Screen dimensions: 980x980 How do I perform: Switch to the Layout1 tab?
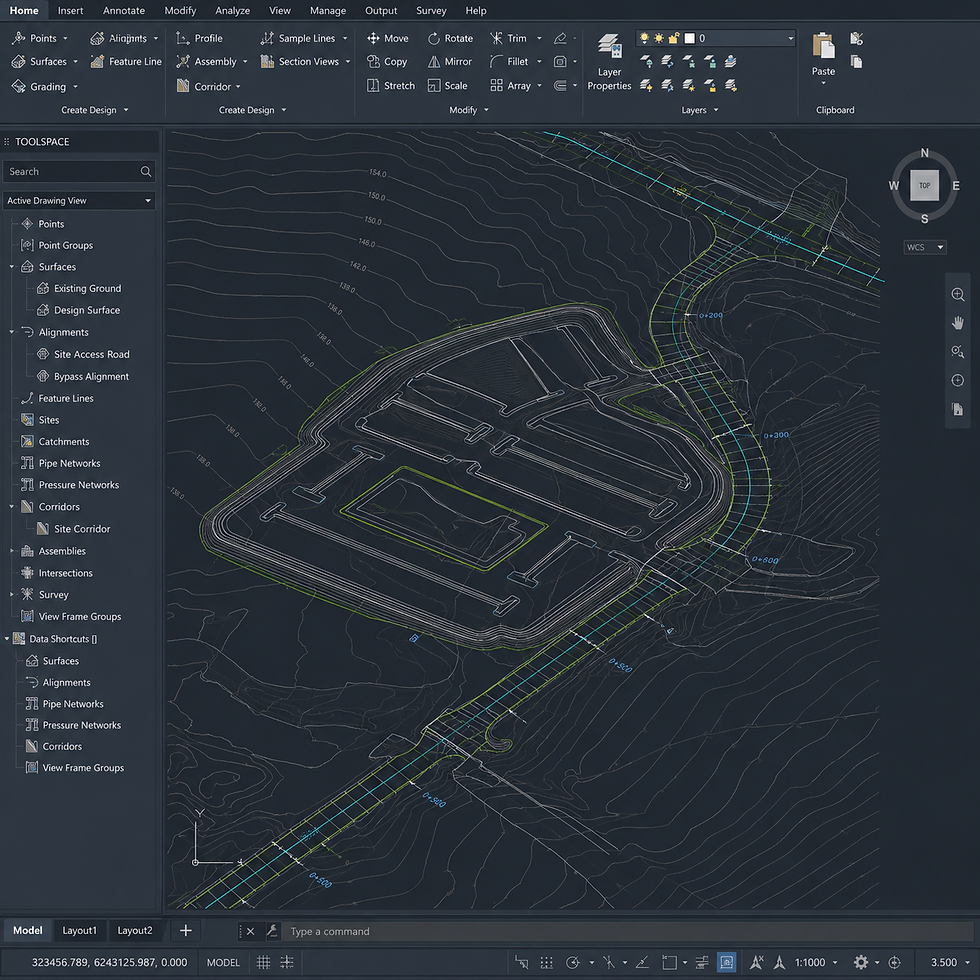click(79, 931)
